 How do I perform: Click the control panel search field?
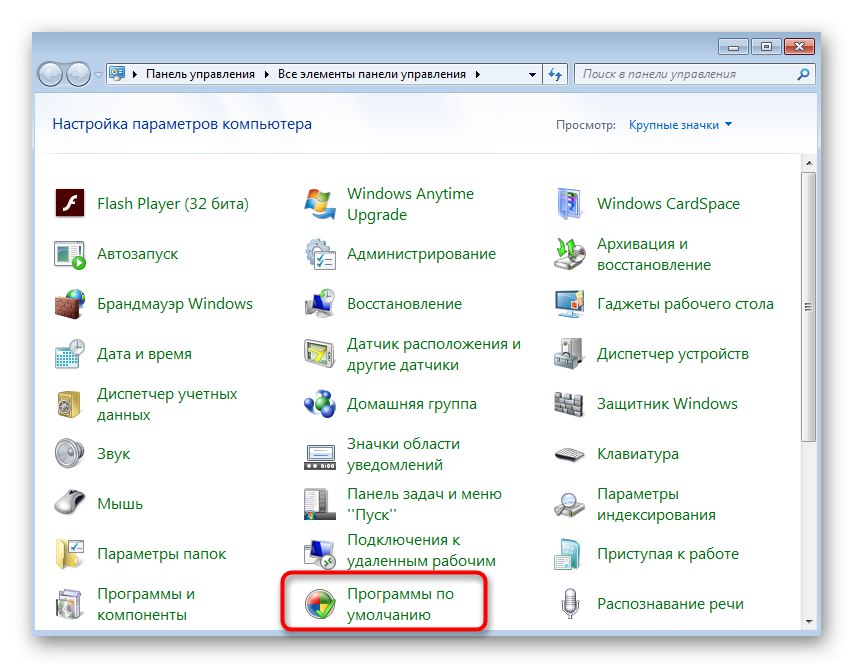[x=694, y=75]
